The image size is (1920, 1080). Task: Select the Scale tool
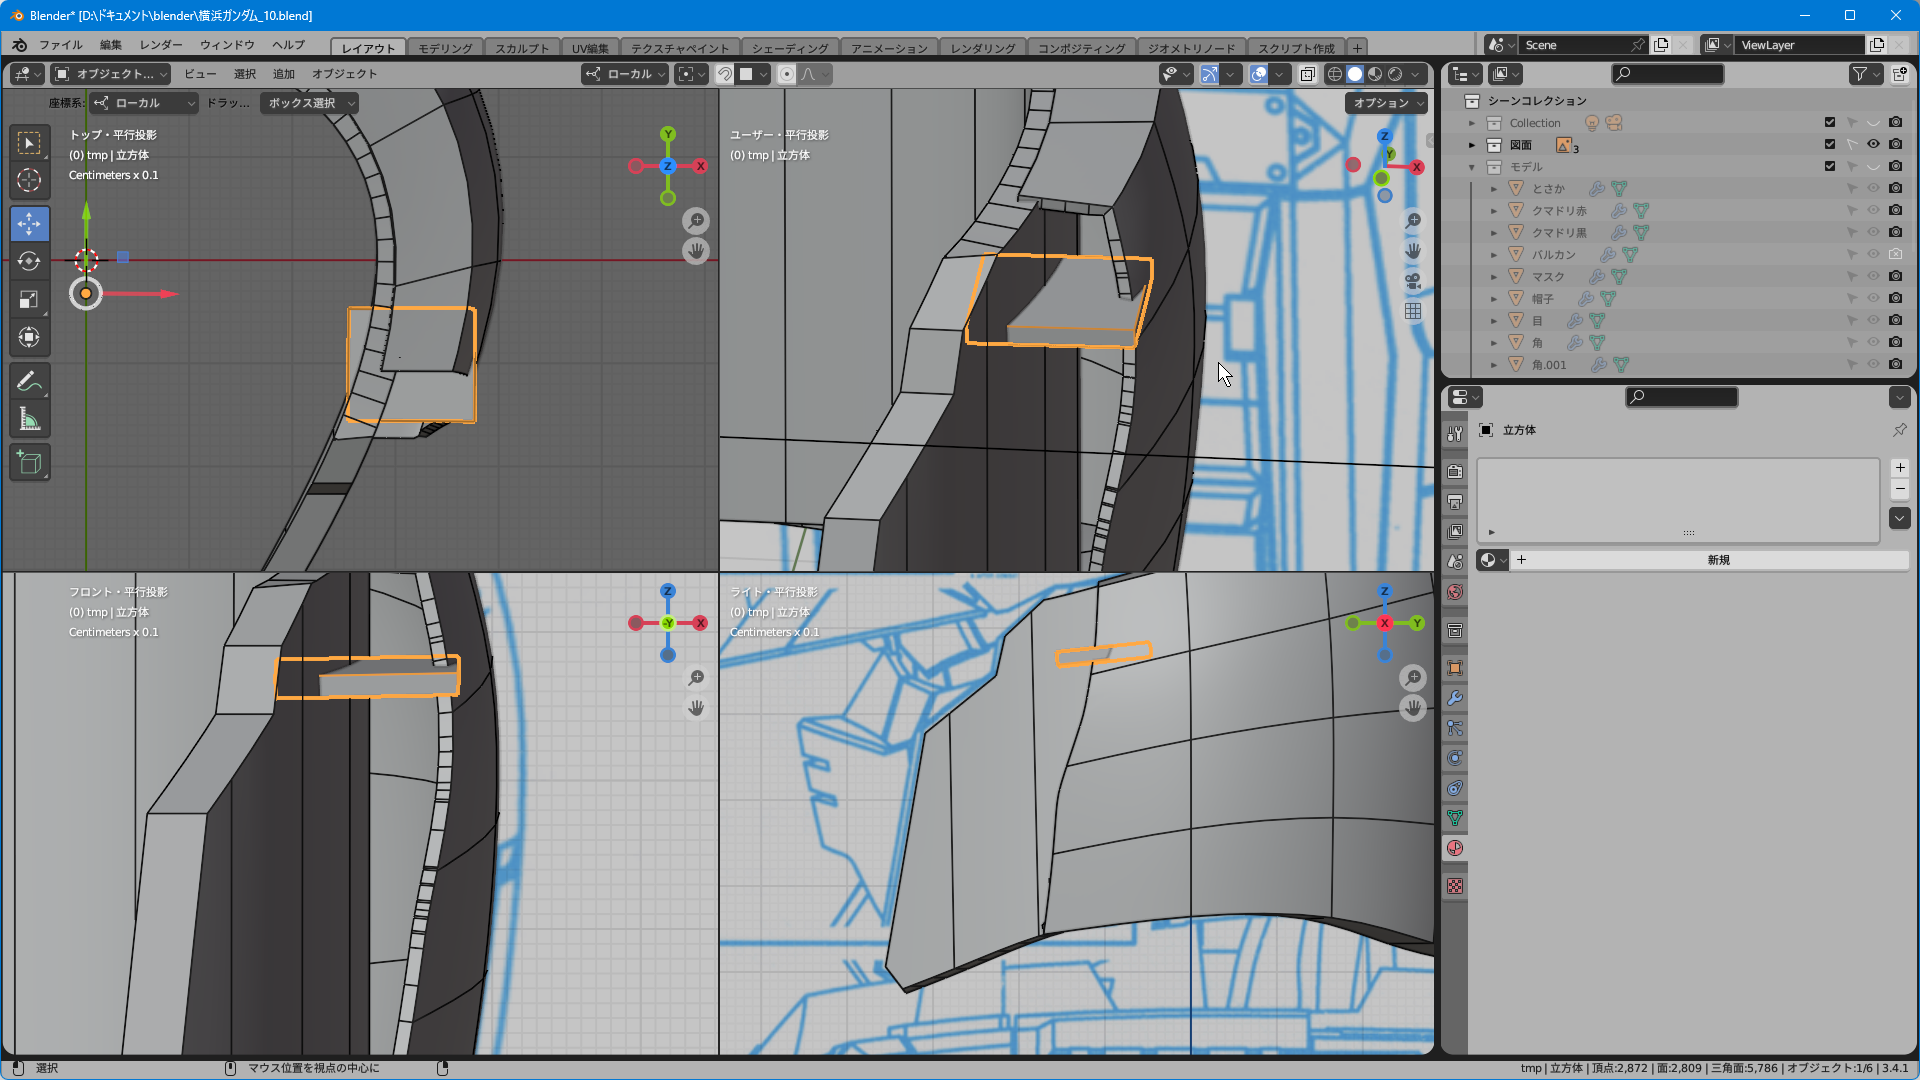[x=29, y=299]
